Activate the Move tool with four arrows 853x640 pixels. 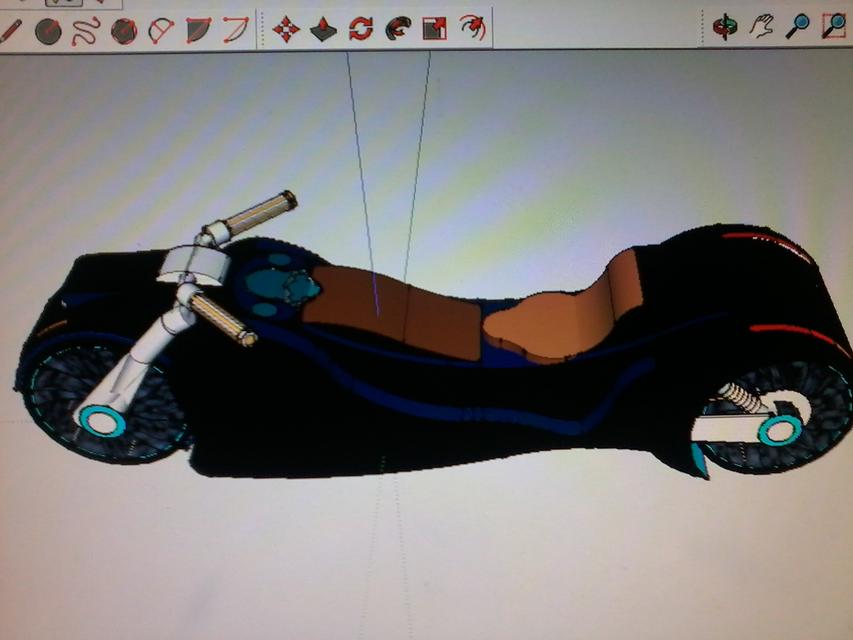point(286,29)
